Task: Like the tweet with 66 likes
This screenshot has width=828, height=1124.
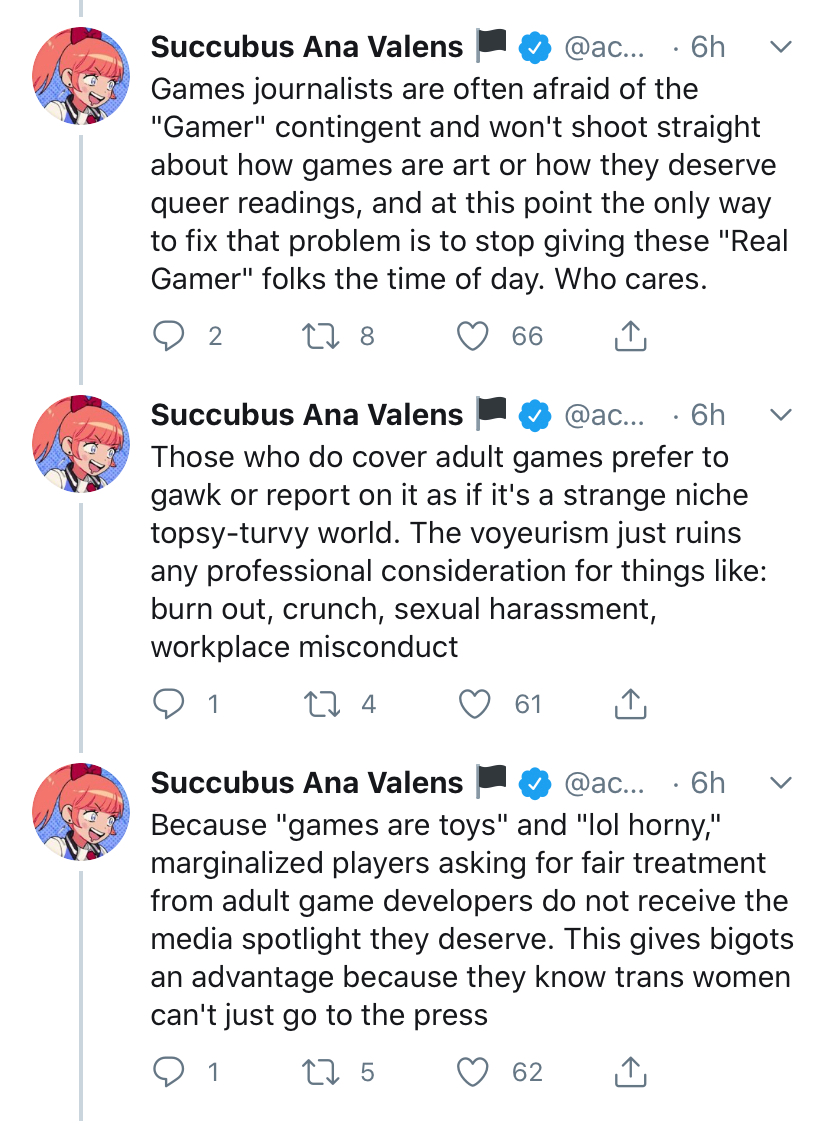Action: point(474,337)
